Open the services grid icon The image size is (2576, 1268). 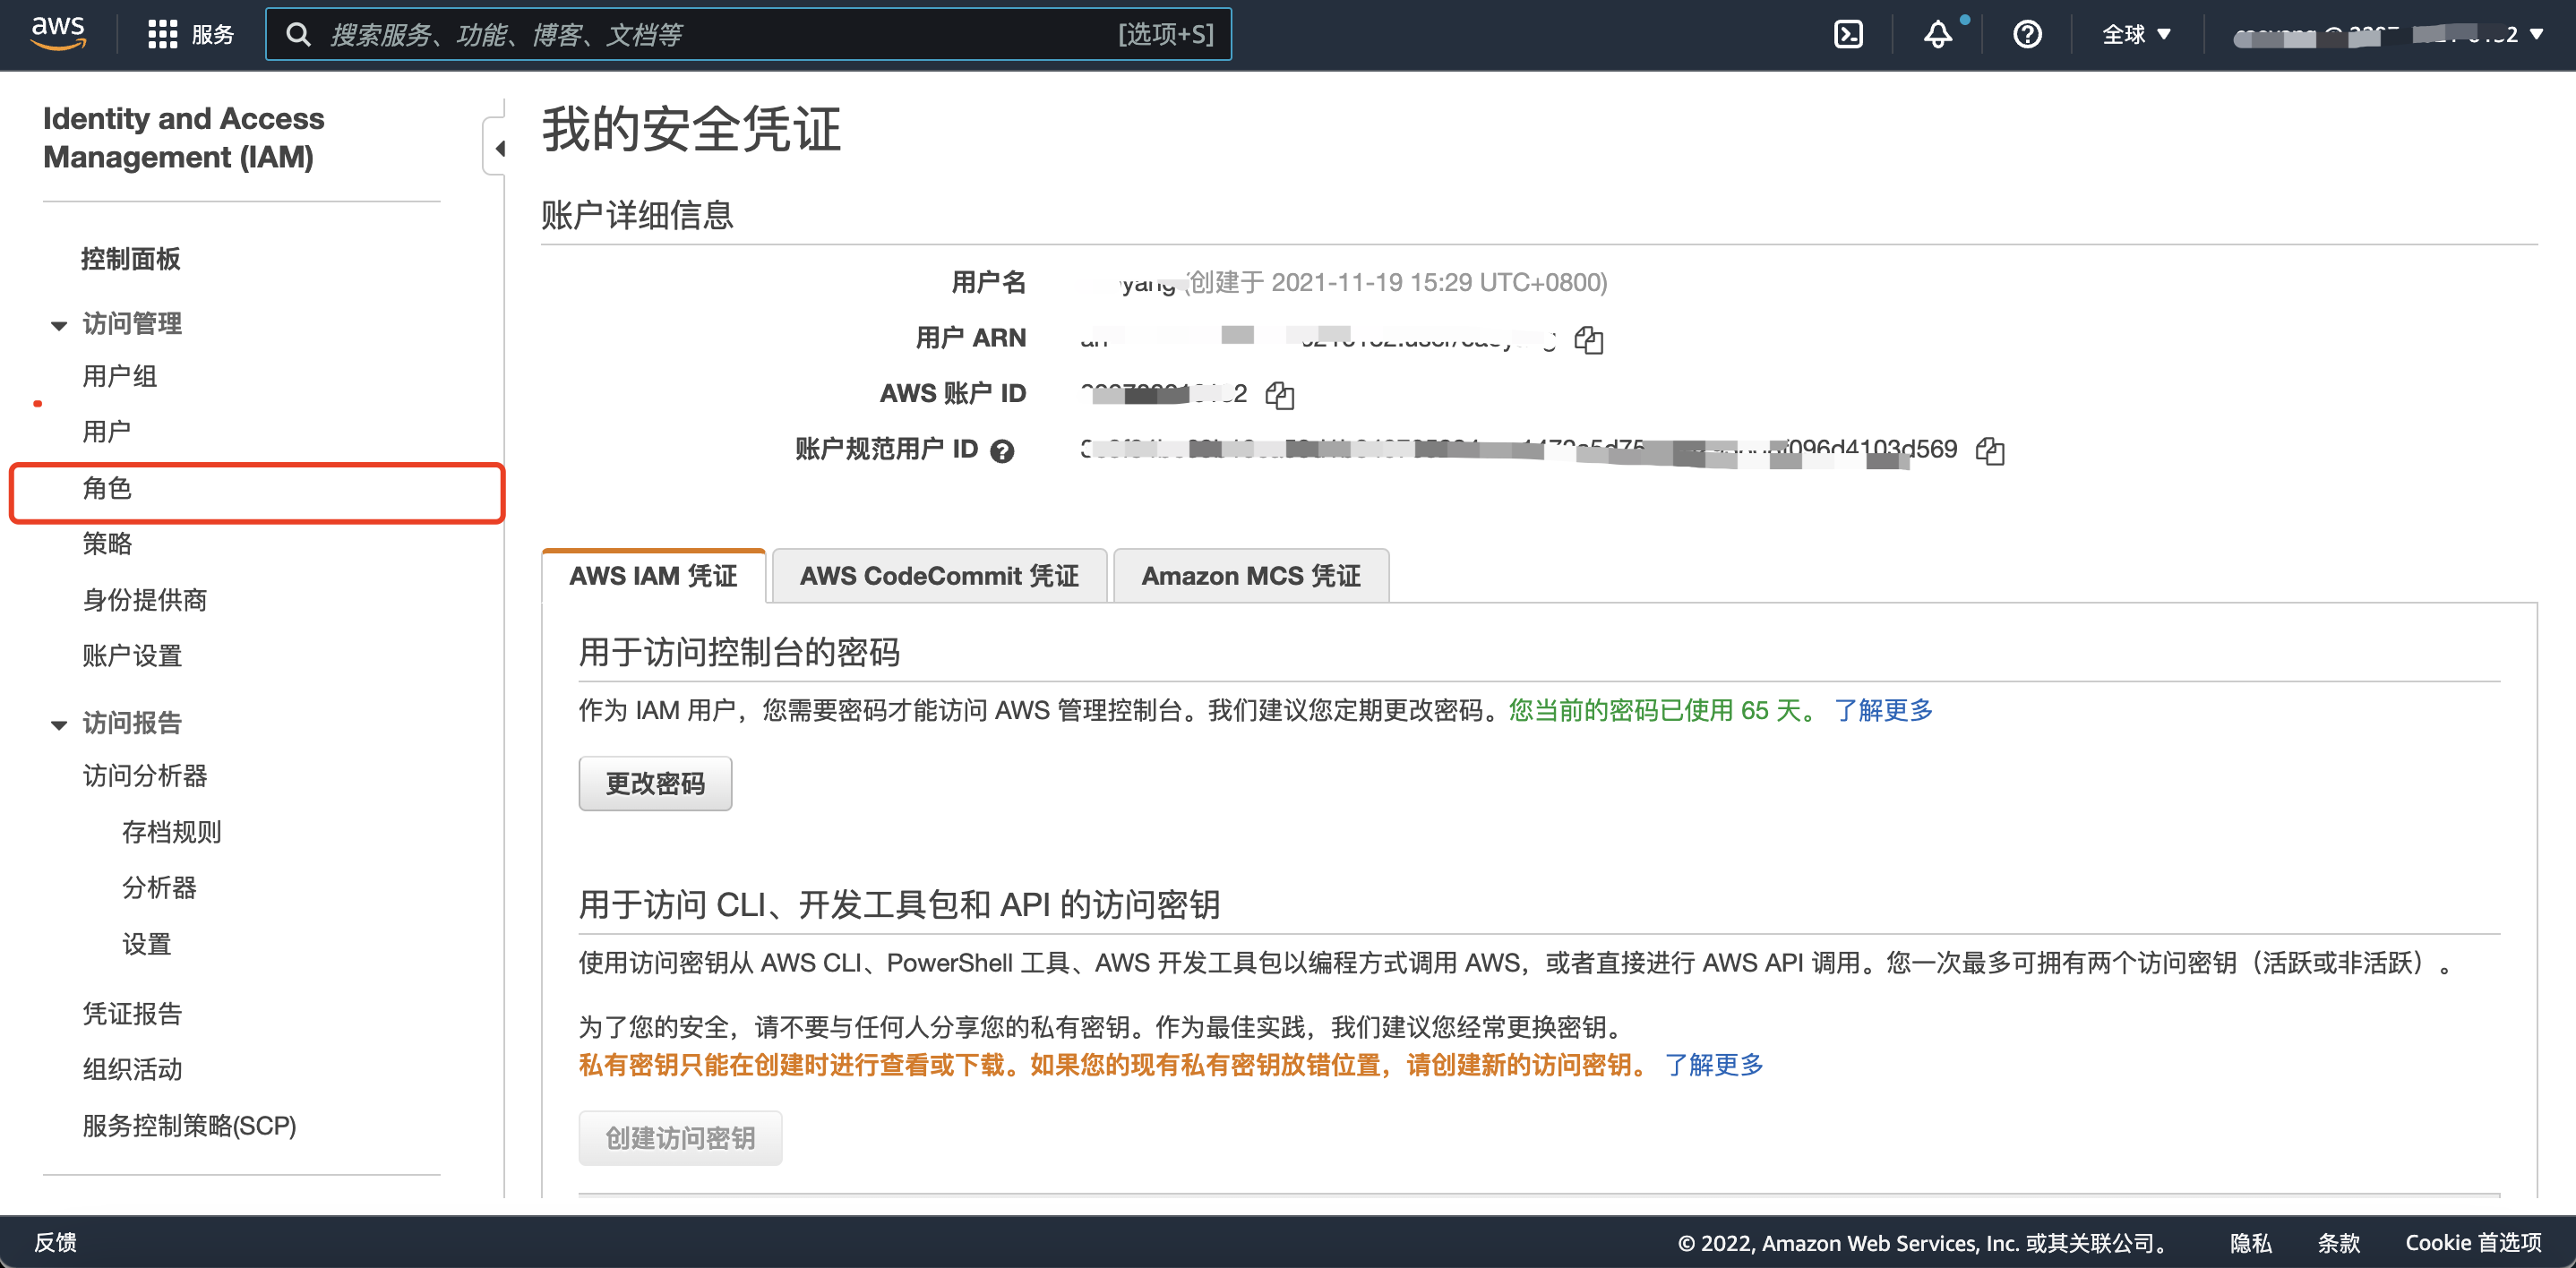coord(162,34)
